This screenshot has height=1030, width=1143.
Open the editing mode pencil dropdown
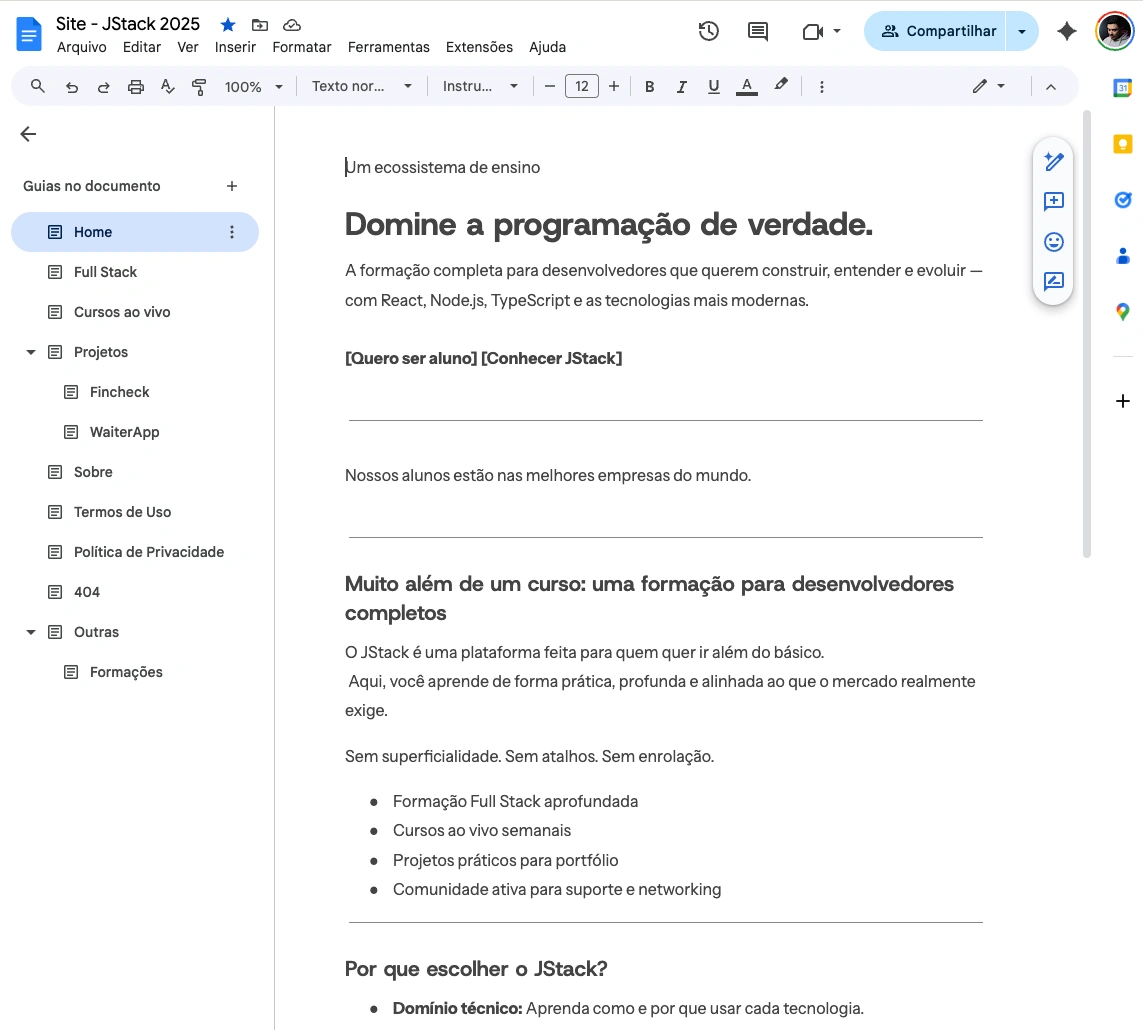(988, 87)
